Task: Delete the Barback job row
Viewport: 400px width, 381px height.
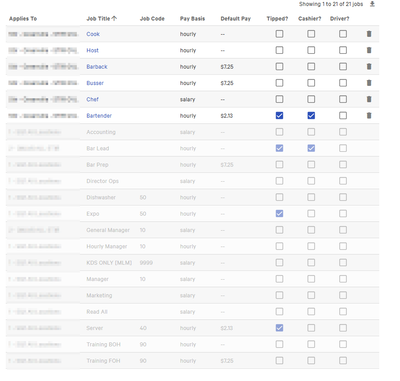Action: click(369, 66)
